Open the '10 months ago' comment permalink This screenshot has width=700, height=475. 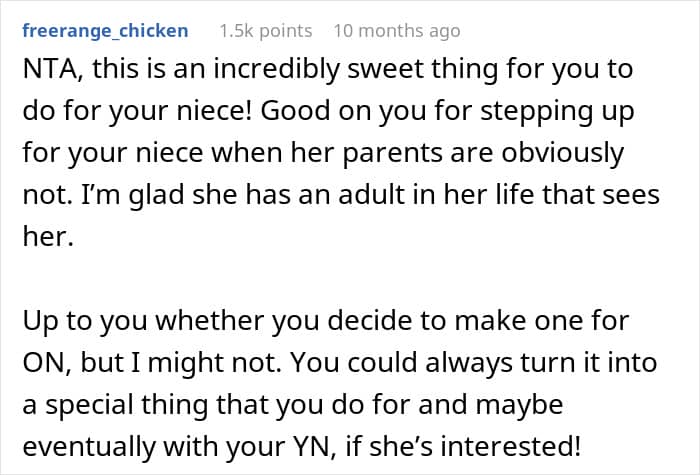(397, 31)
